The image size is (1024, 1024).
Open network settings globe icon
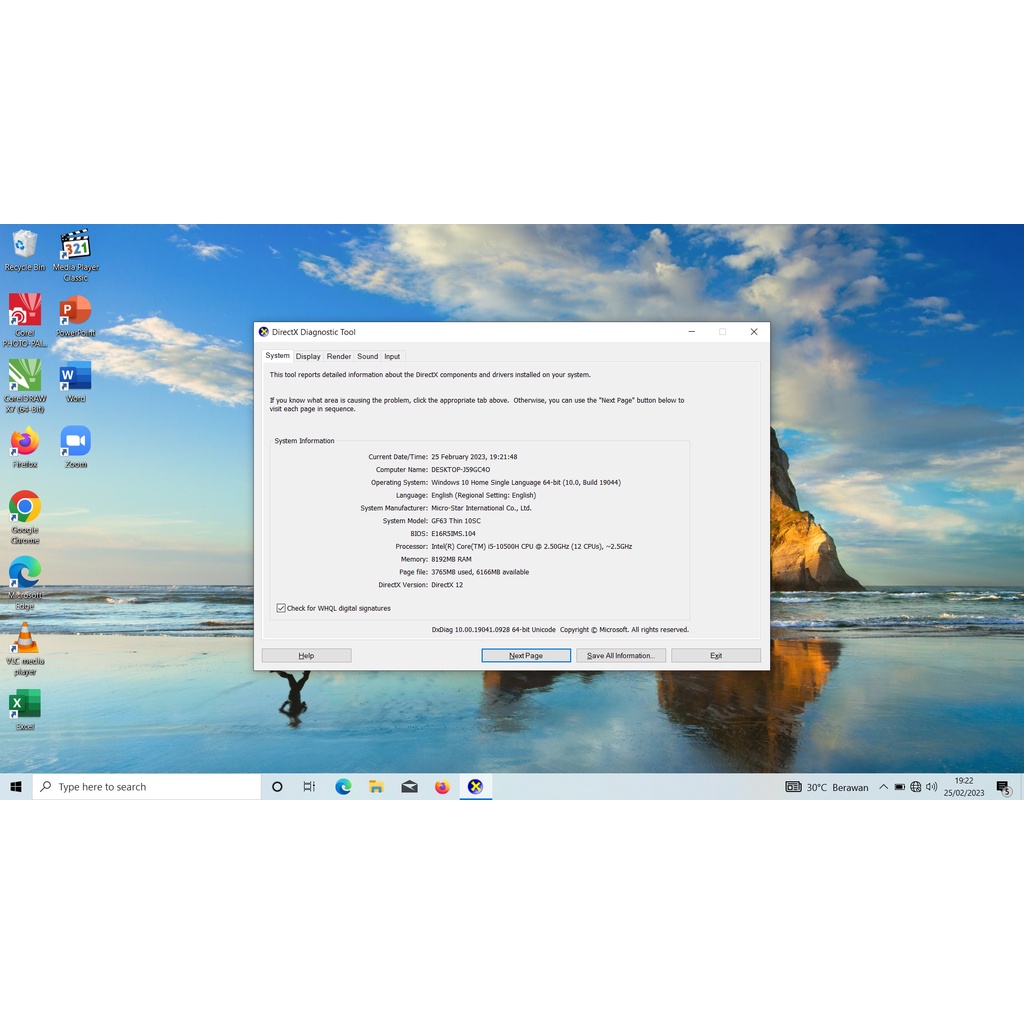[916, 787]
